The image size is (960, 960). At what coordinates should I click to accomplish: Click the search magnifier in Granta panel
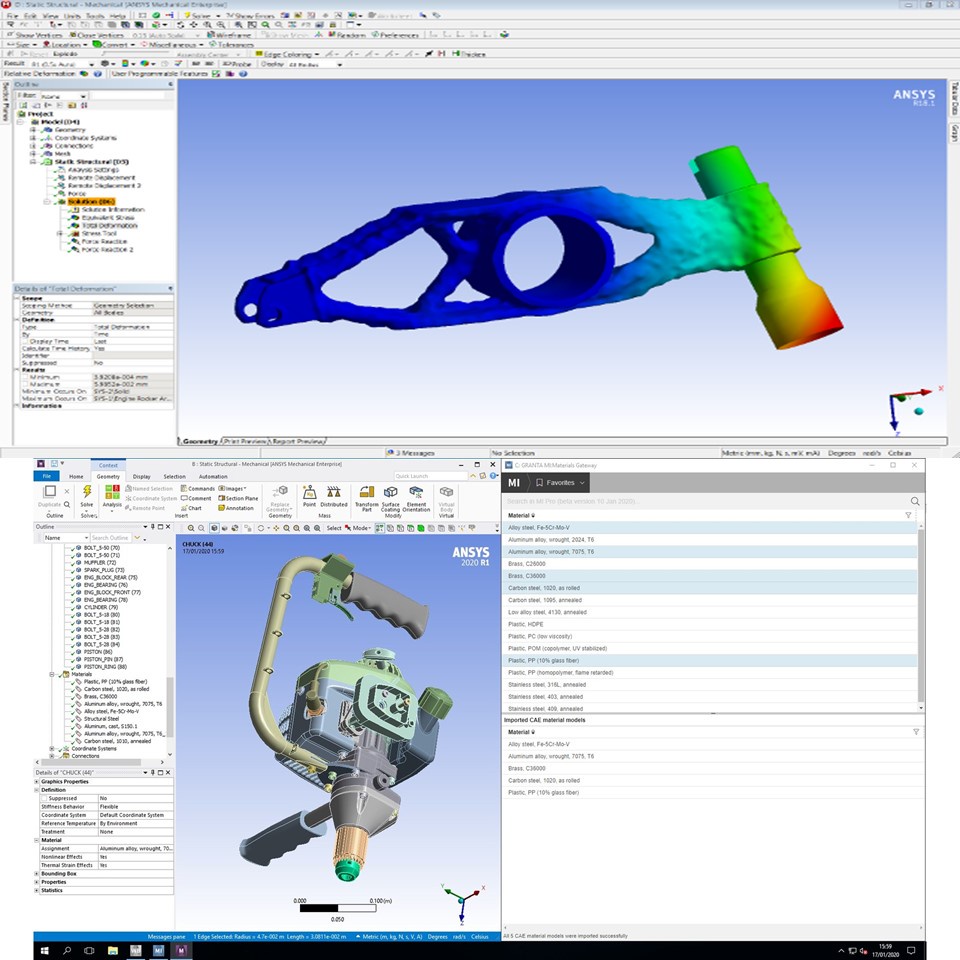pyautogui.click(x=914, y=501)
